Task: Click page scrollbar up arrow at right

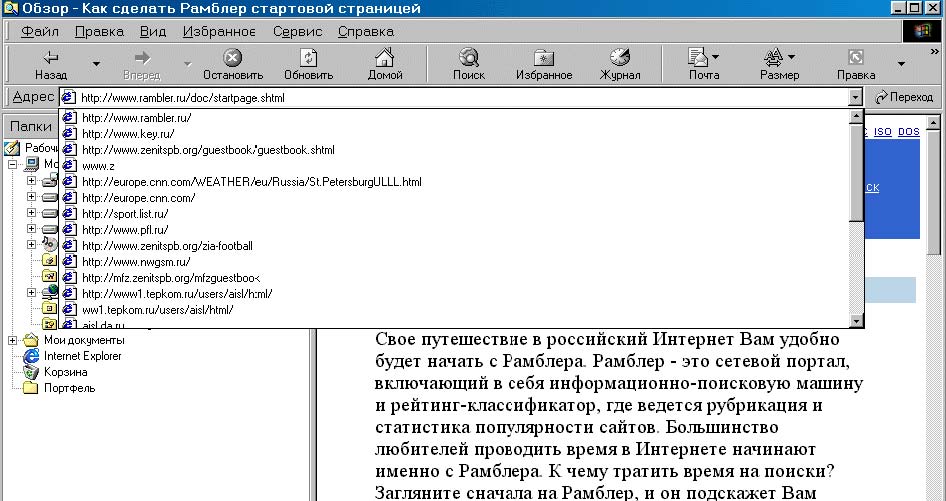Action: (x=933, y=123)
